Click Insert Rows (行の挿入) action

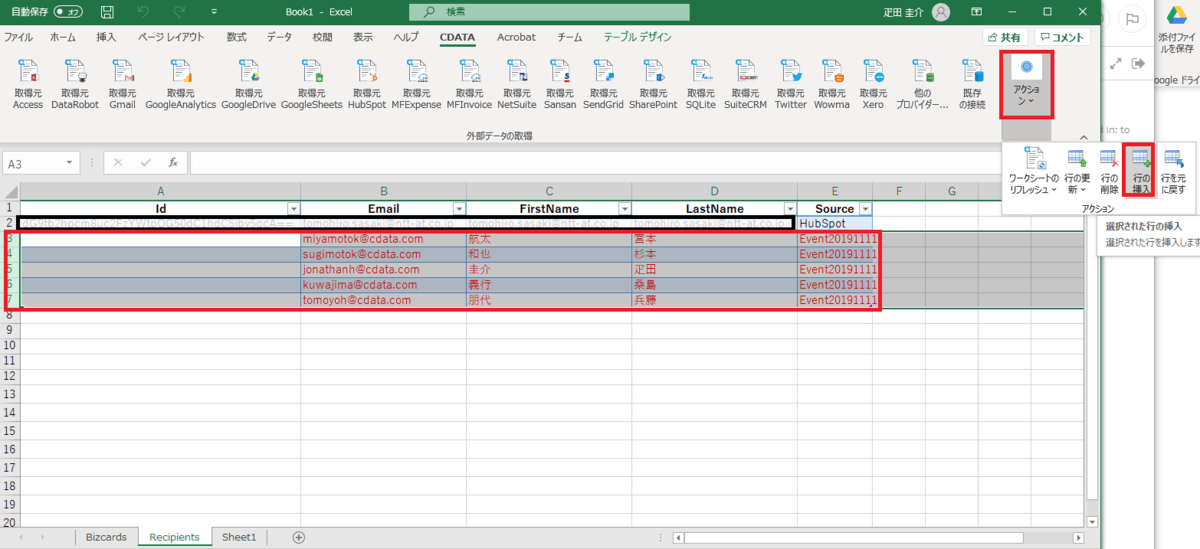point(1141,170)
